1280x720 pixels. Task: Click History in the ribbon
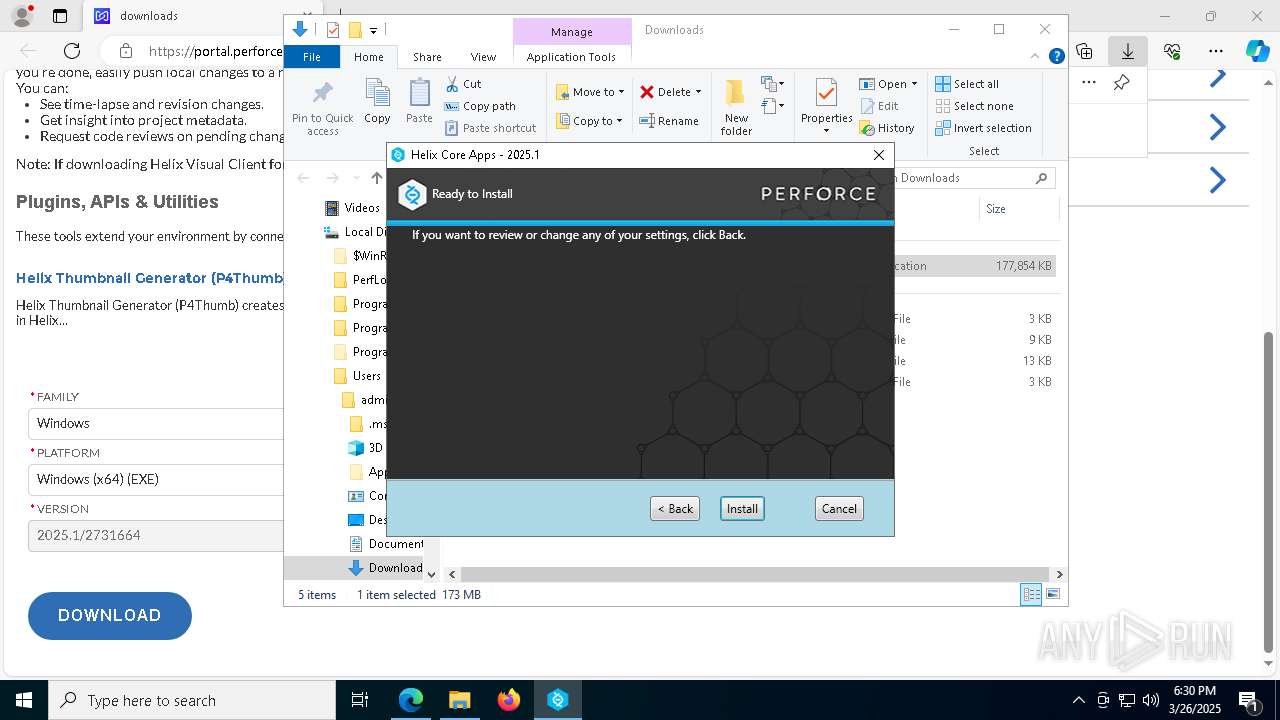tap(887, 128)
